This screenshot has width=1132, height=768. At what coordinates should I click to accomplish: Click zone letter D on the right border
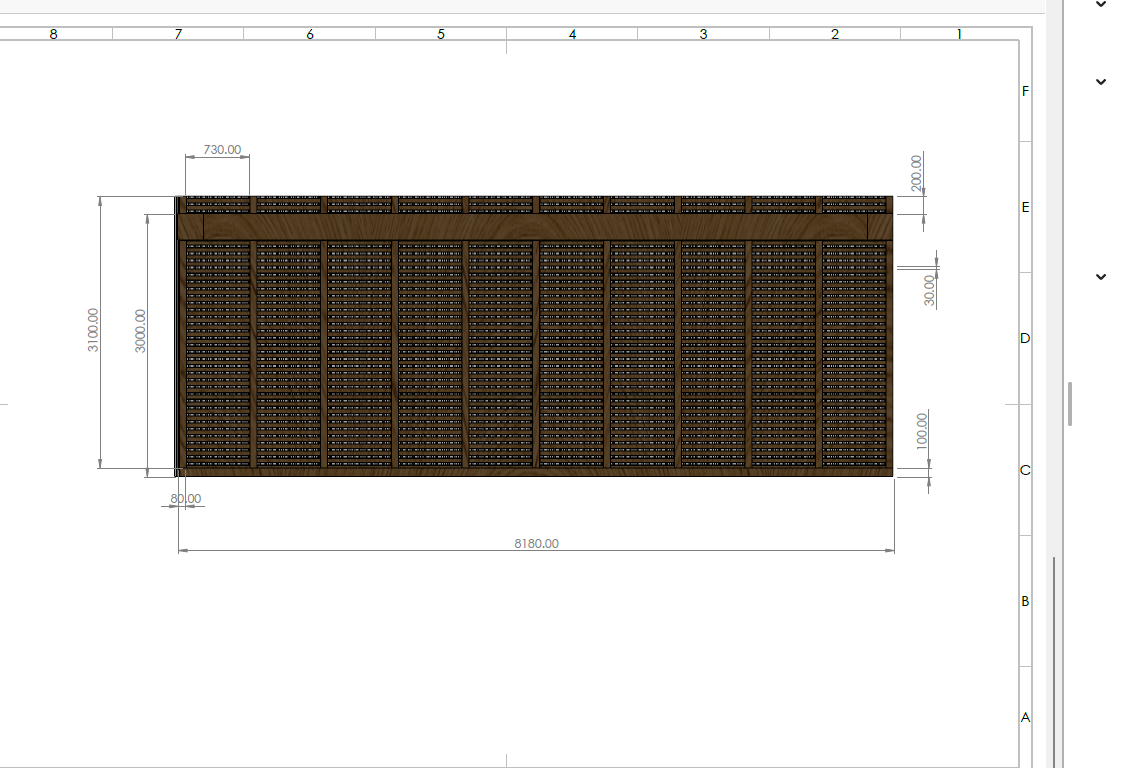pos(1025,338)
